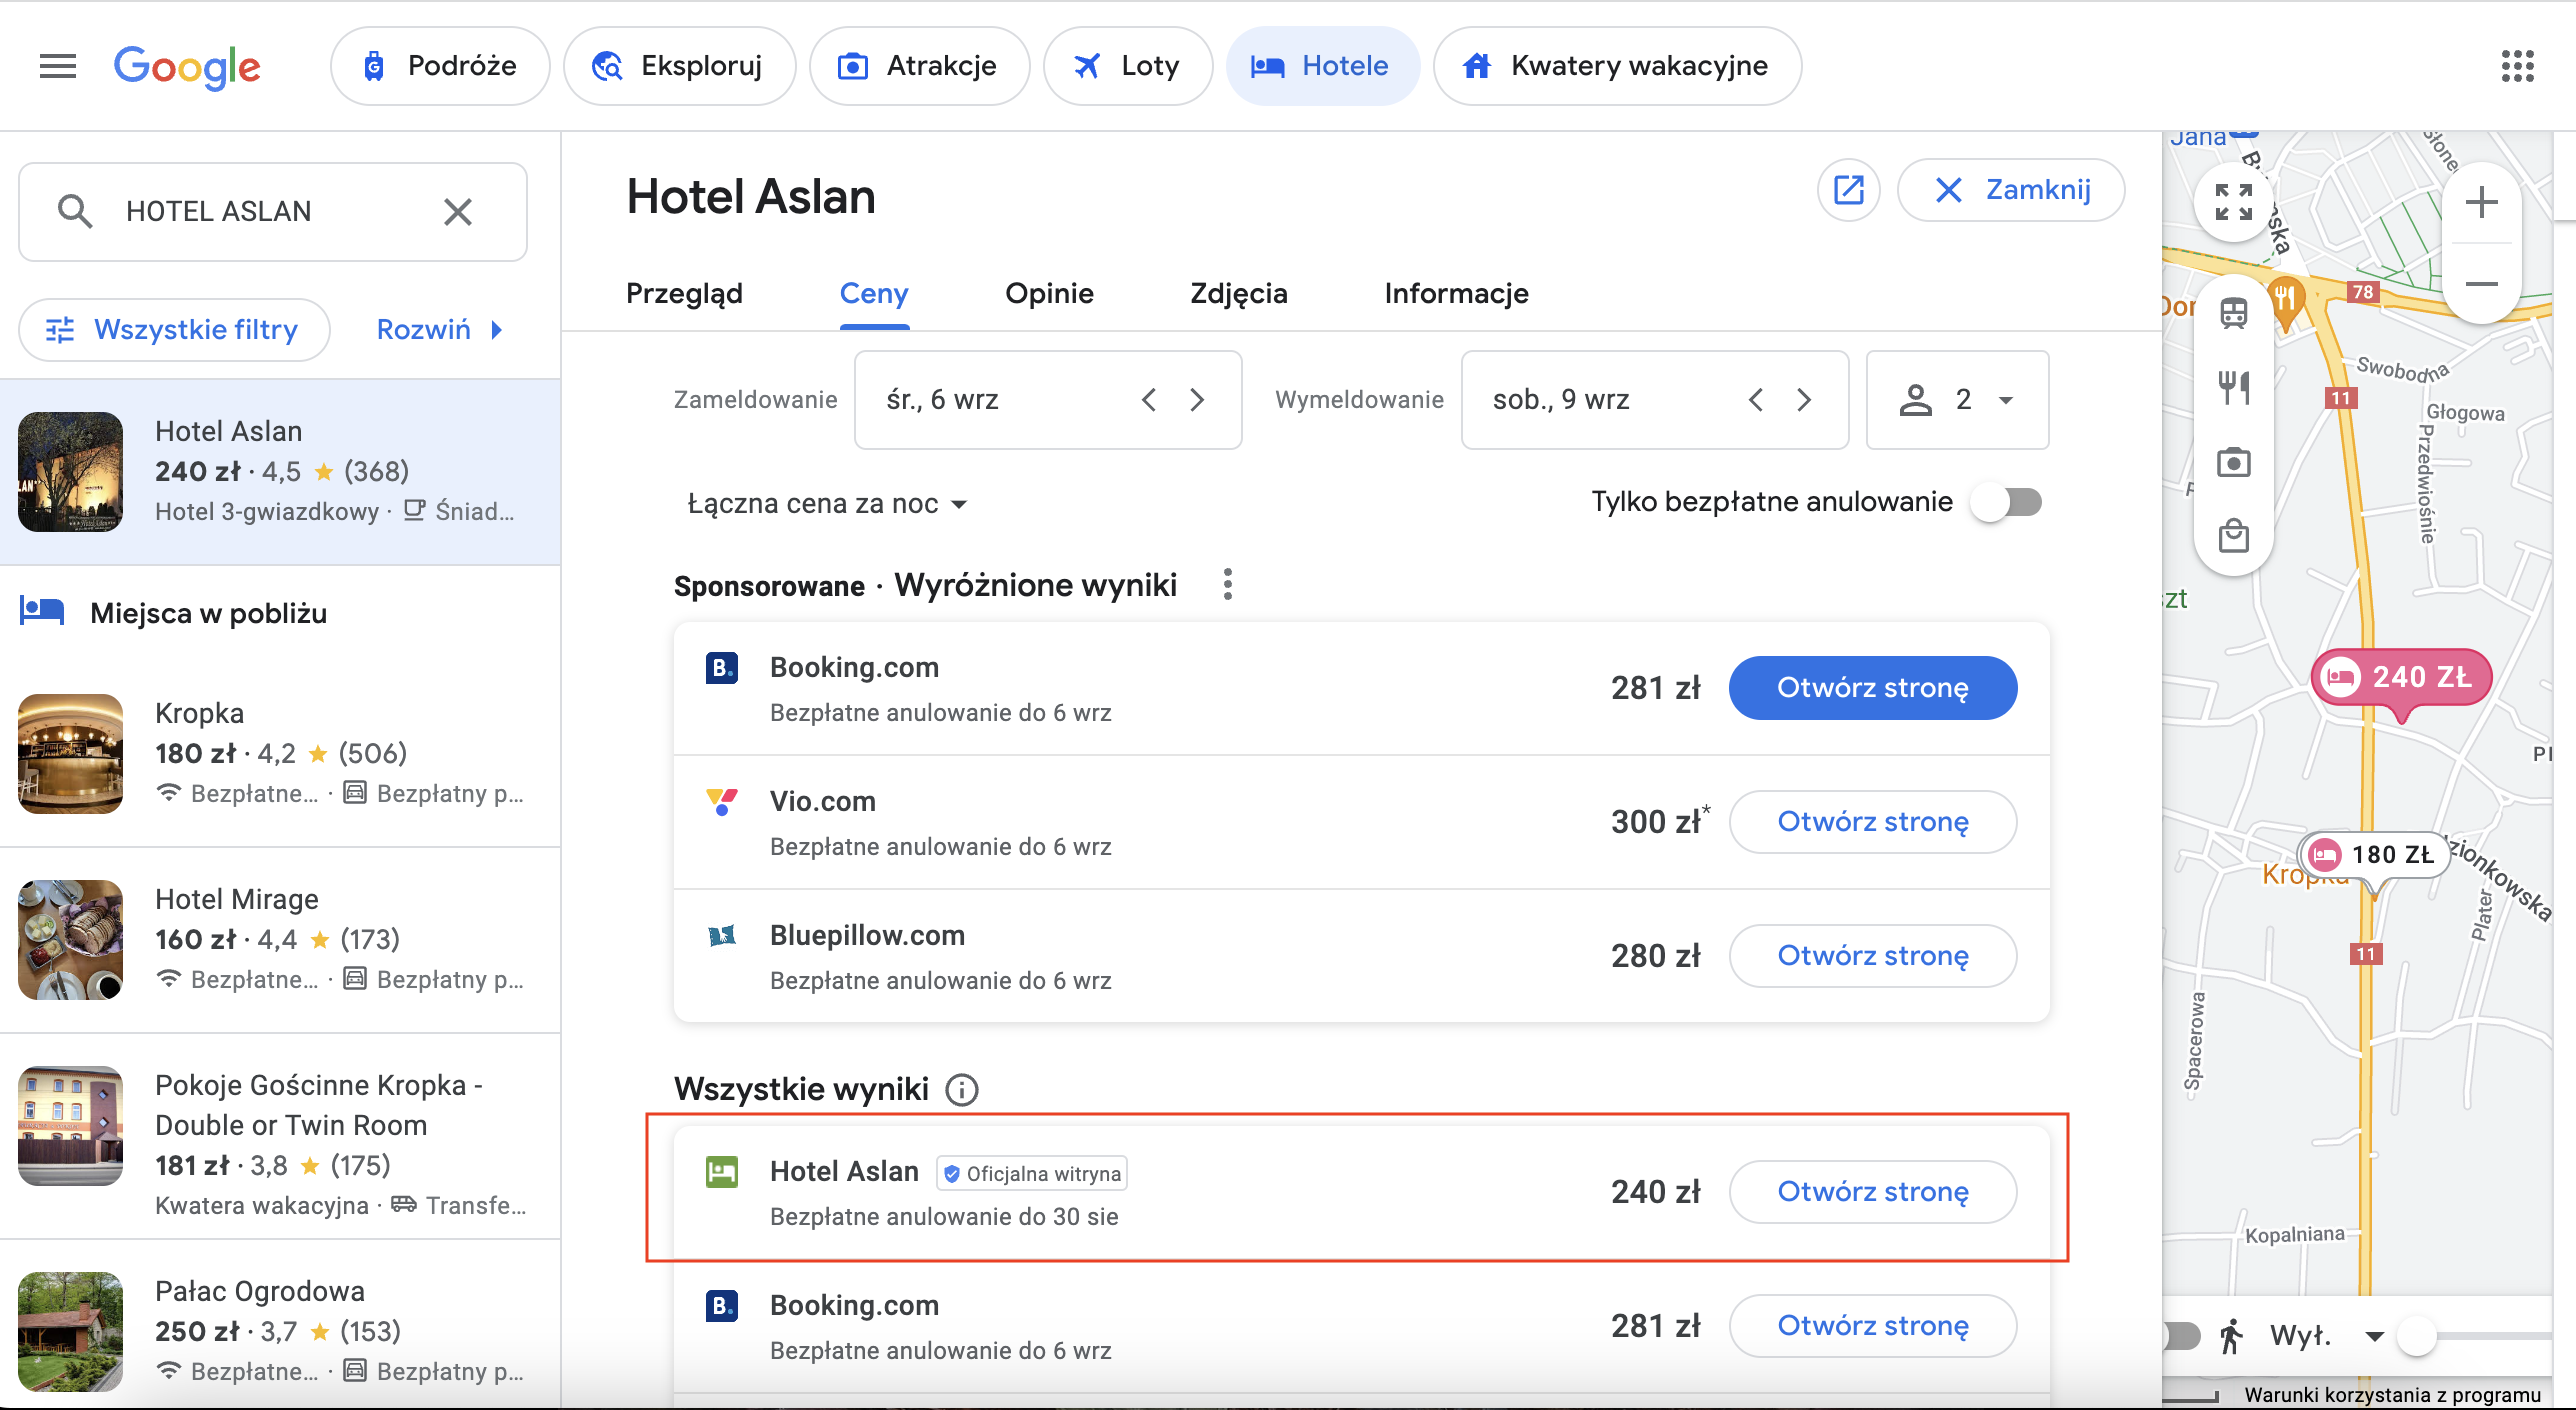Screen dimensions: 2576x1410
Task: Switch to the Zdjęcia tab
Action: tap(1238, 293)
